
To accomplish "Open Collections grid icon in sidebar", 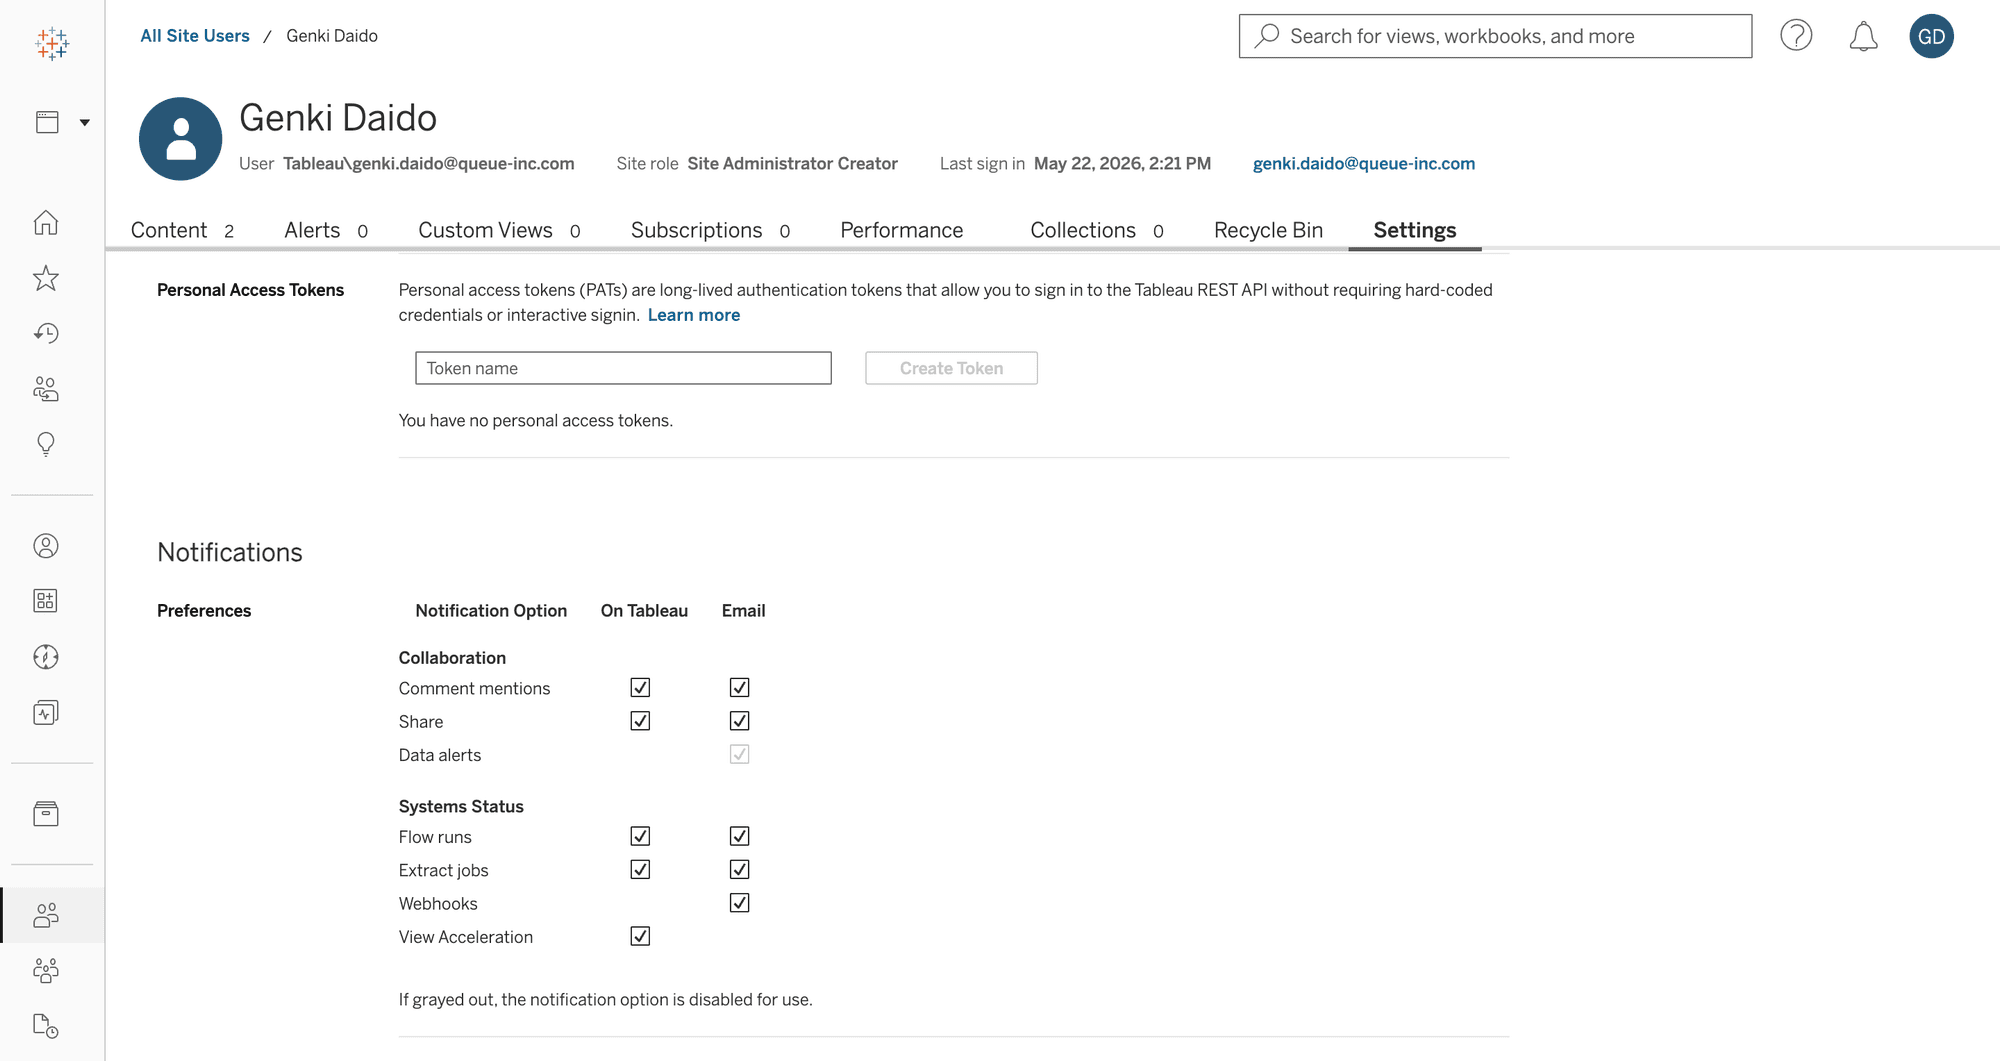I will pyautogui.click(x=46, y=601).
